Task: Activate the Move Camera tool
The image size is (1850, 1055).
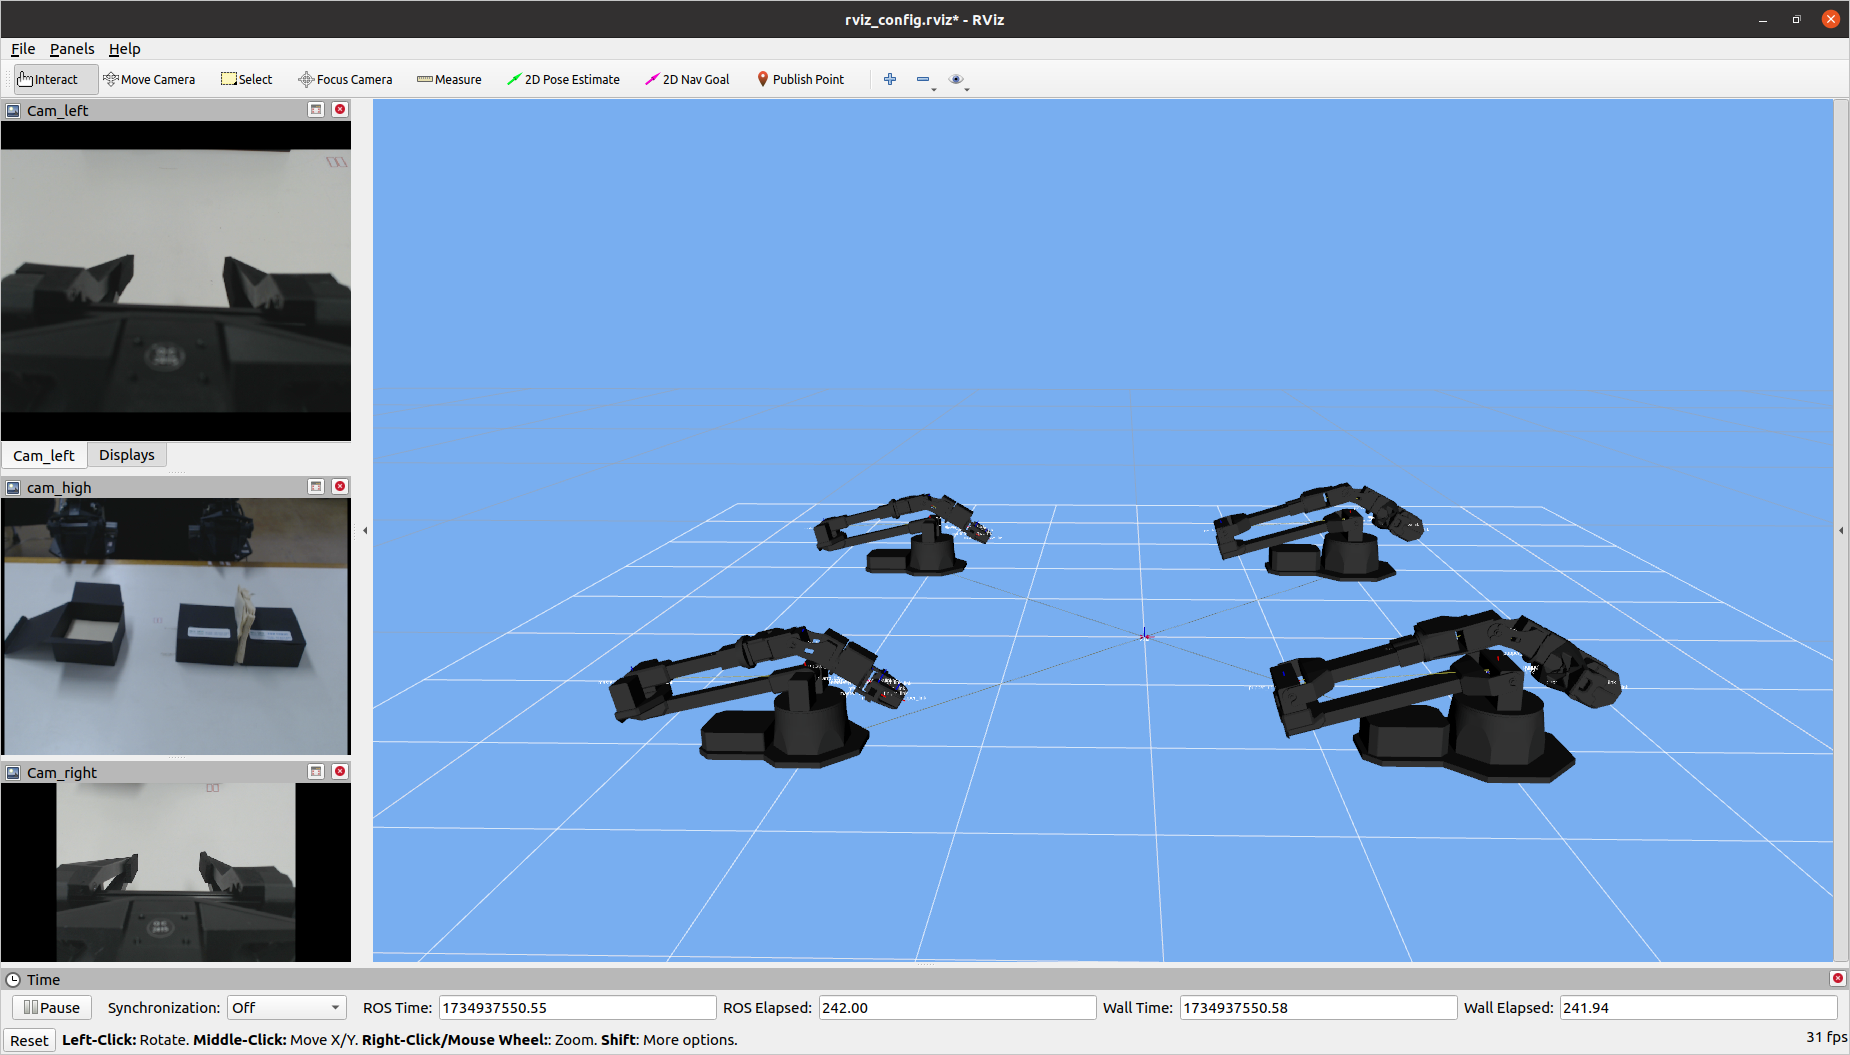Action: [149, 79]
